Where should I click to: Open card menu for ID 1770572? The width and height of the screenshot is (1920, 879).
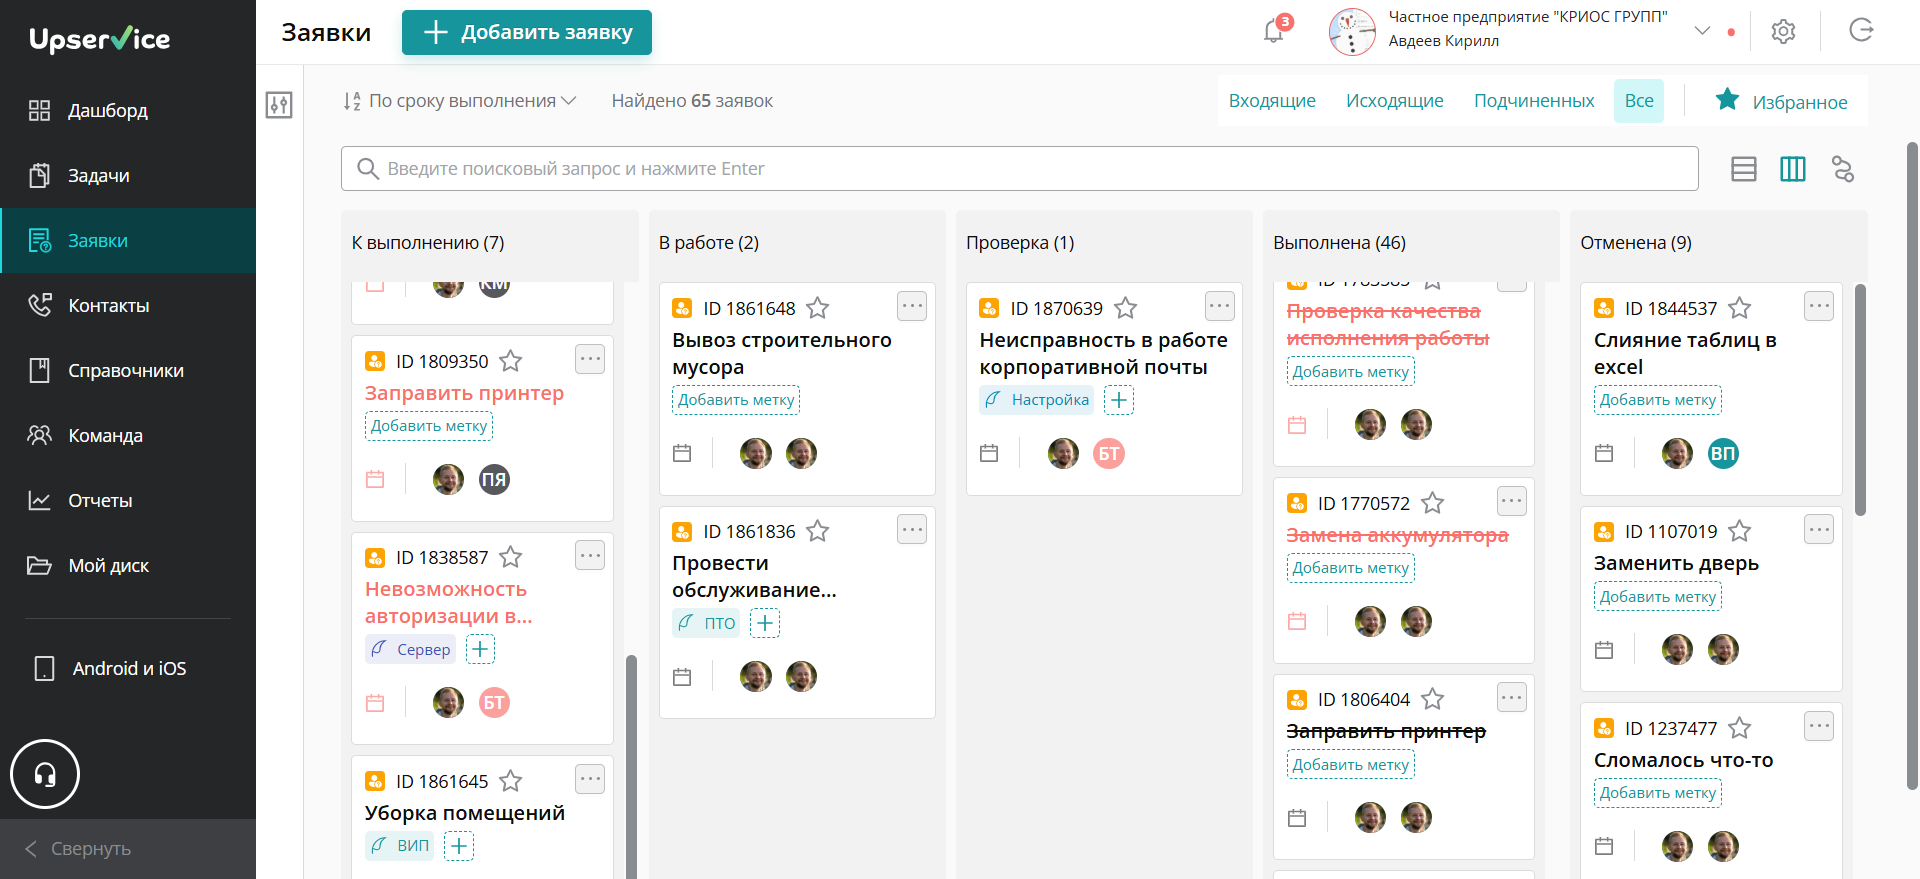(1512, 501)
